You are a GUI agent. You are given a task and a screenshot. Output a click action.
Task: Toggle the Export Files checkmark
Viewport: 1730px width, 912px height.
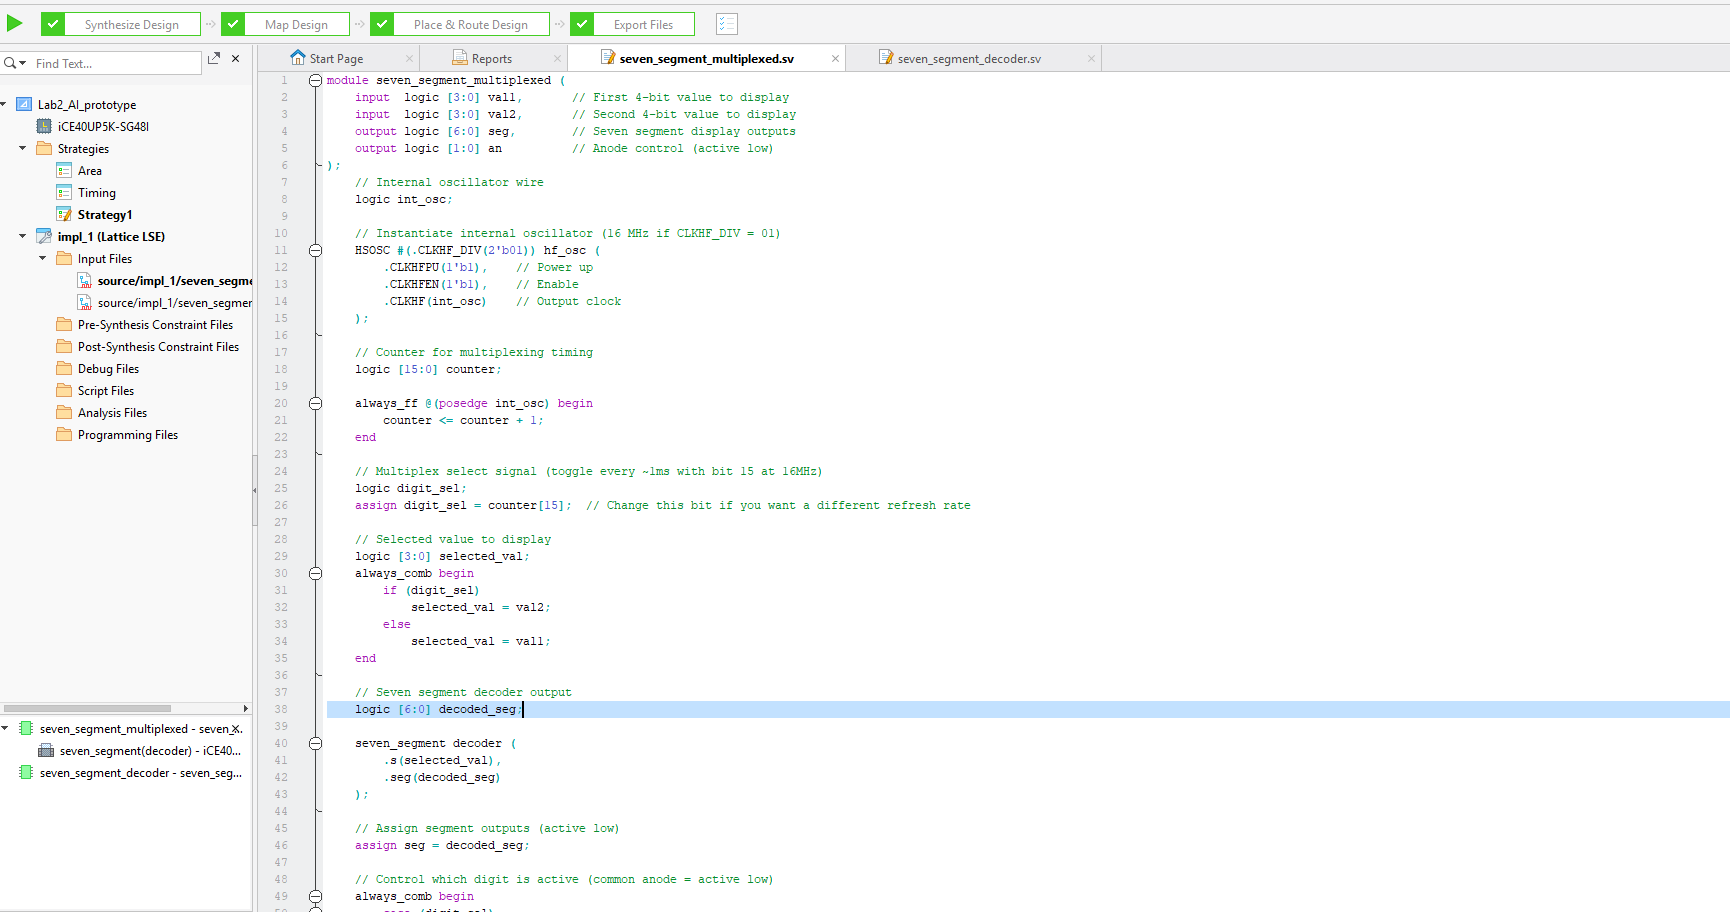[582, 24]
